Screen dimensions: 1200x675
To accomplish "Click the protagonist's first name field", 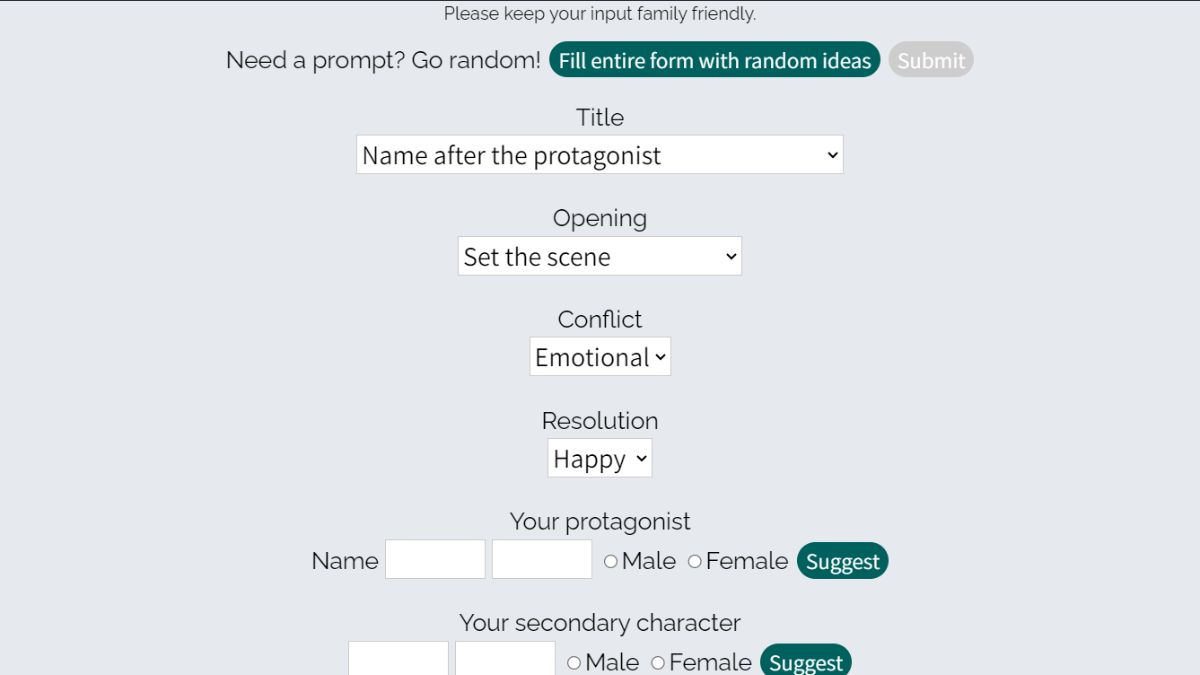I will pos(435,558).
